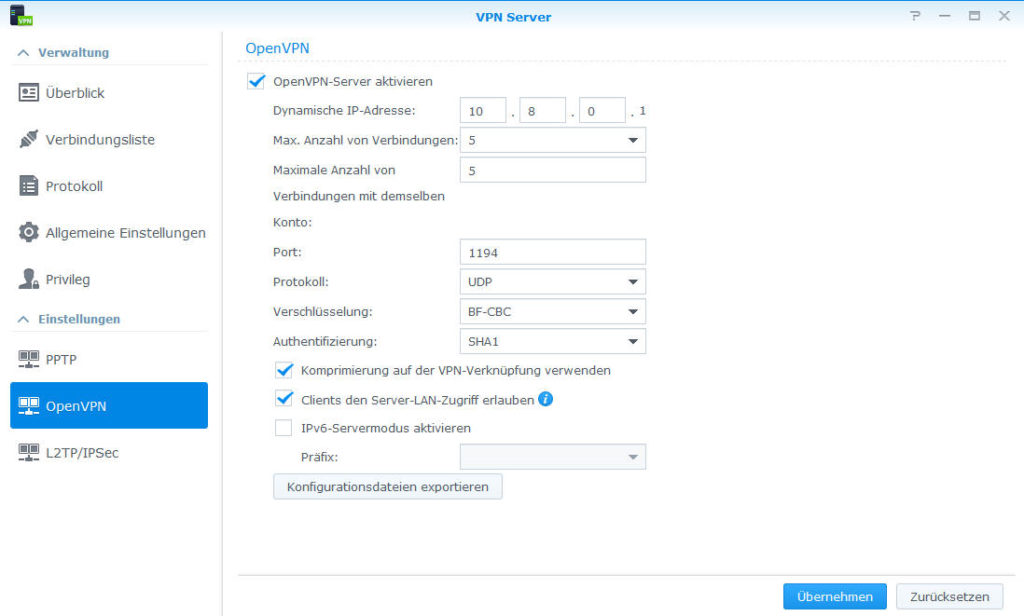Click the PPTP network icon
Viewport: 1024px width, 616px height.
click(28, 359)
